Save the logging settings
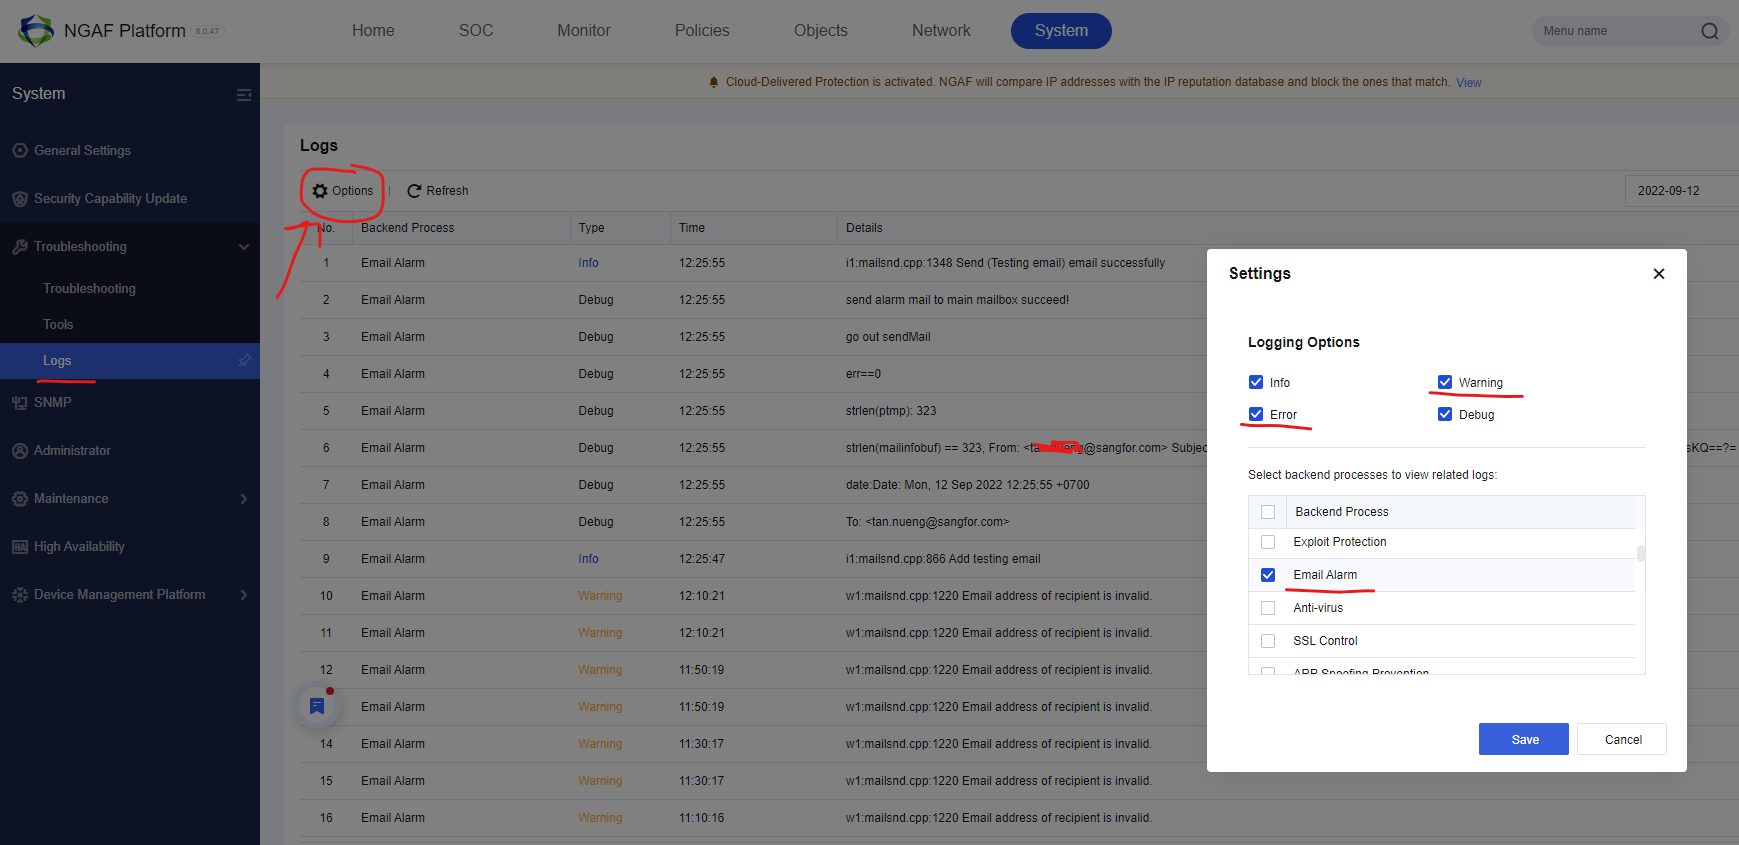The width and height of the screenshot is (1739, 845). (1524, 739)
